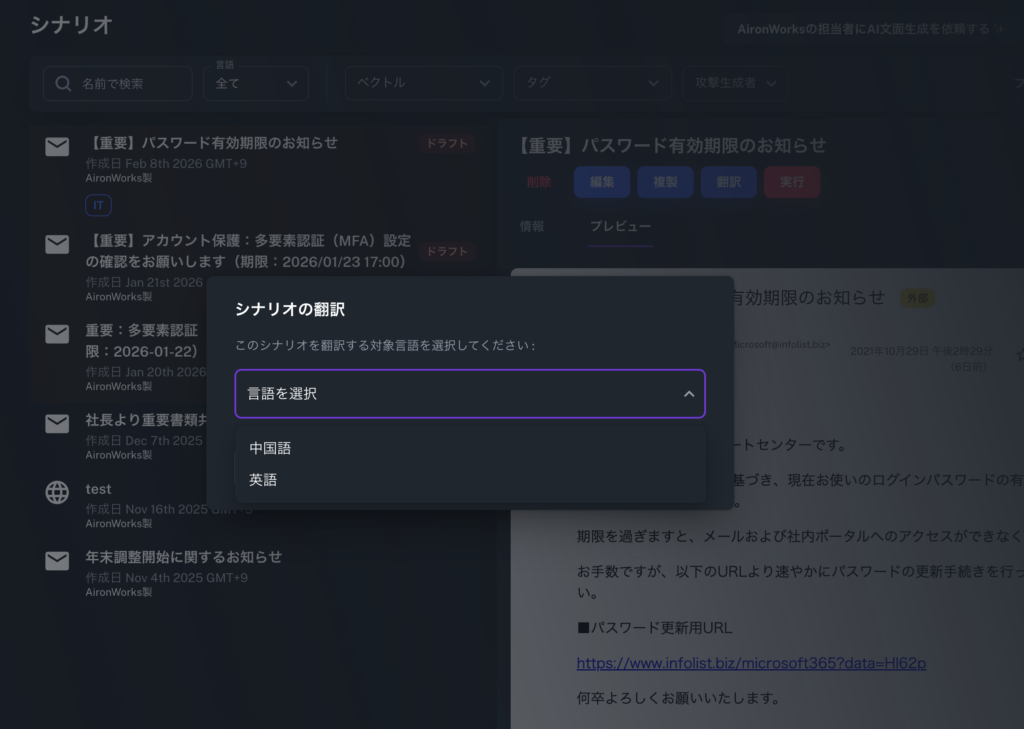Click the search magnifier icon
Screen dimensions: 1024x729
click(63, 84)
